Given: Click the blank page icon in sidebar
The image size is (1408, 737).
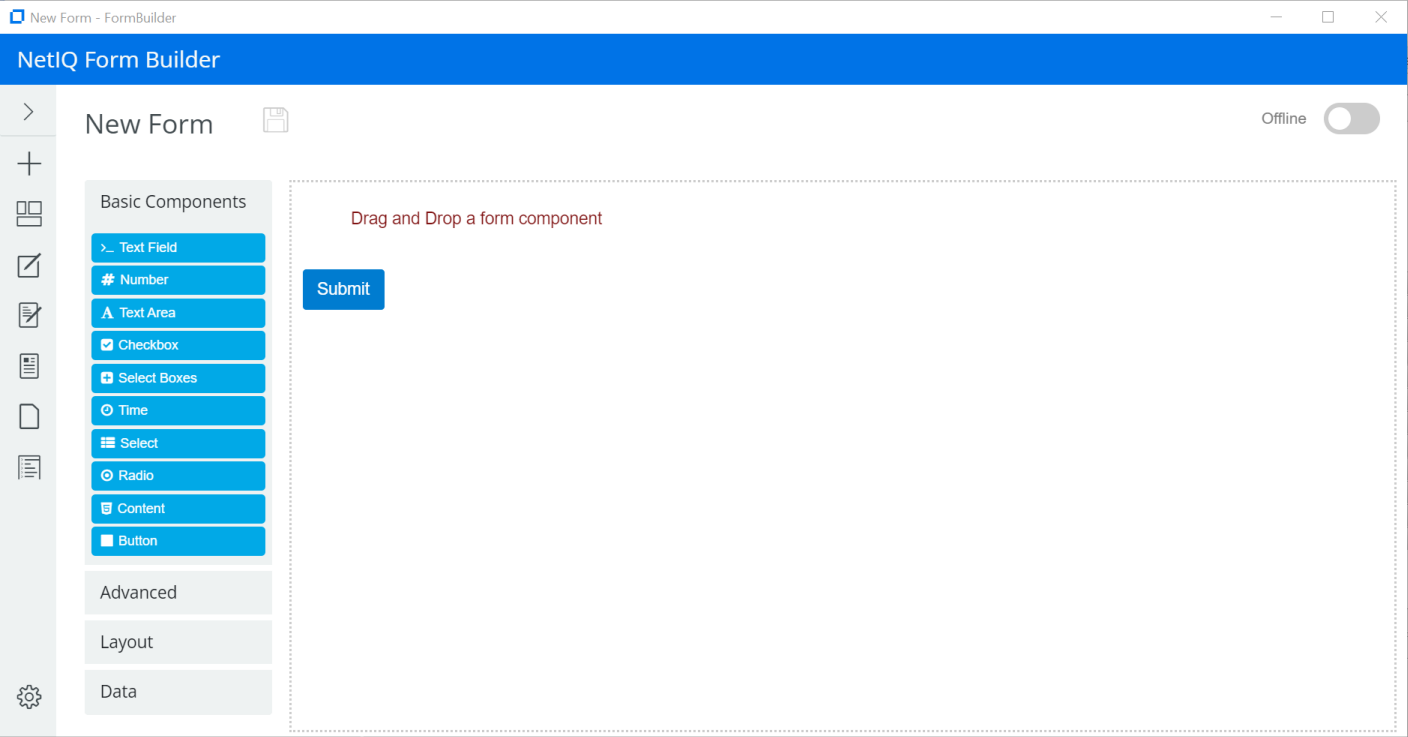Looking at the screenshot, I should (29, 416).
